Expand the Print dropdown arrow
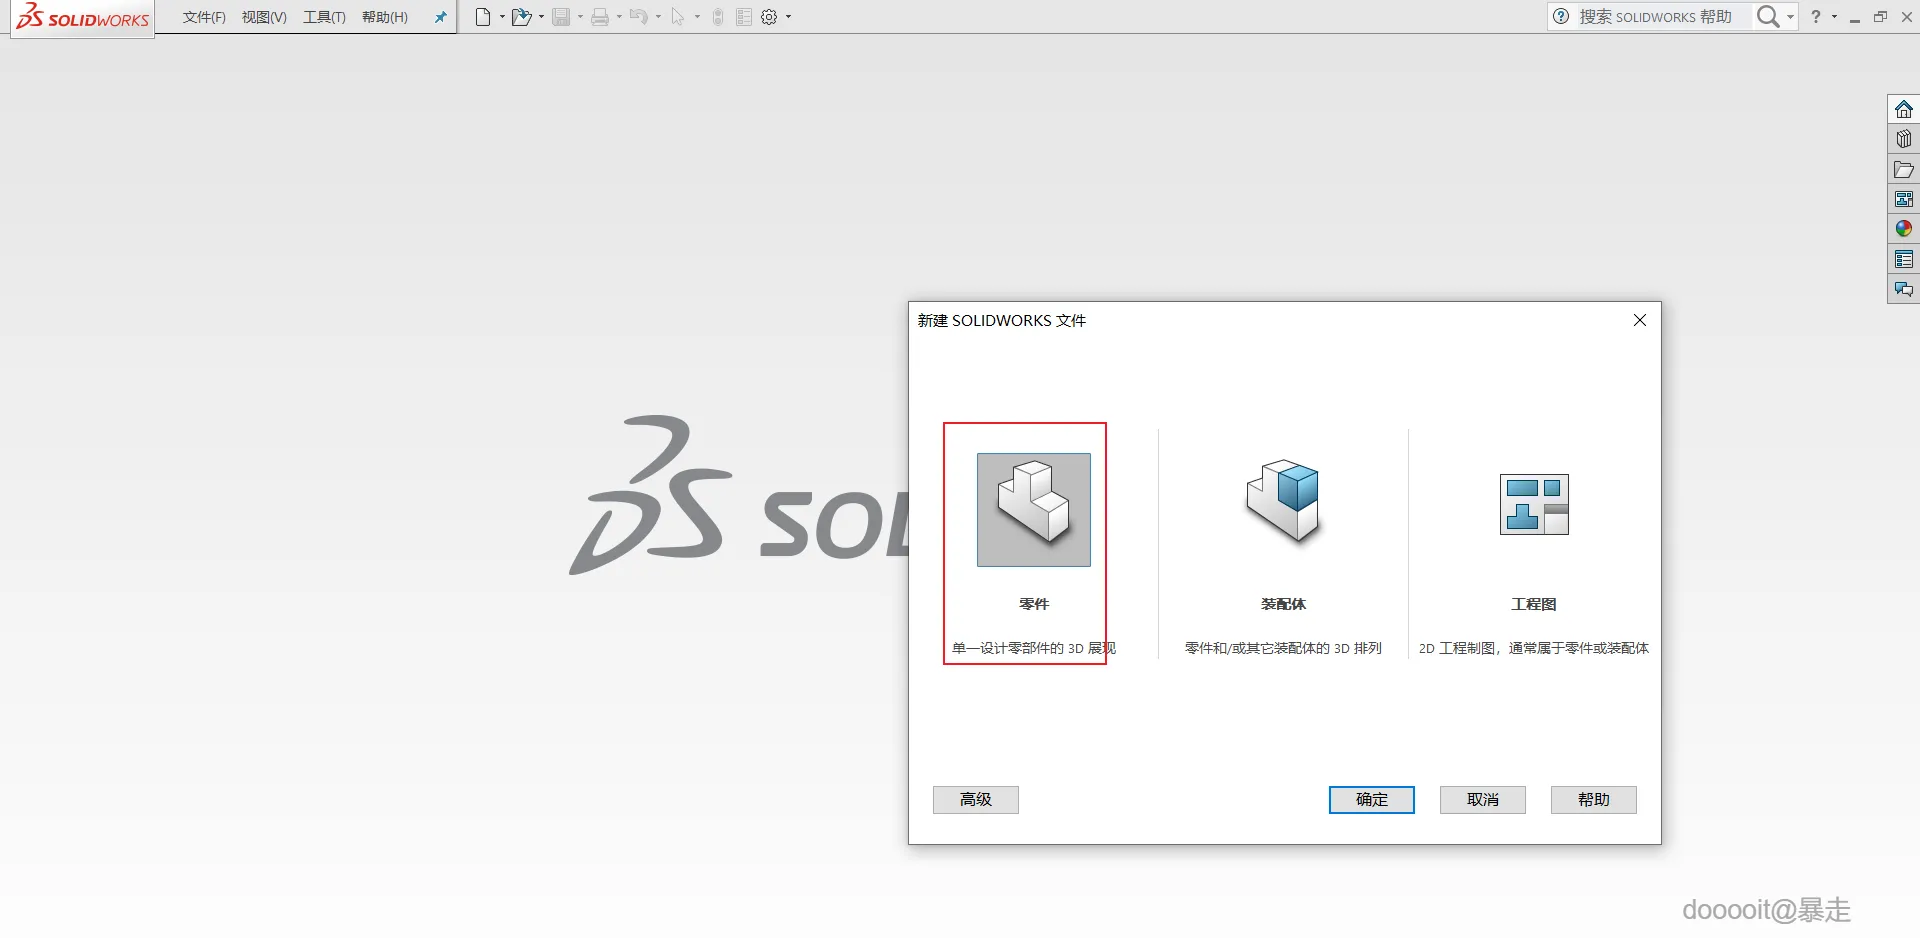 tap(619, 17)
